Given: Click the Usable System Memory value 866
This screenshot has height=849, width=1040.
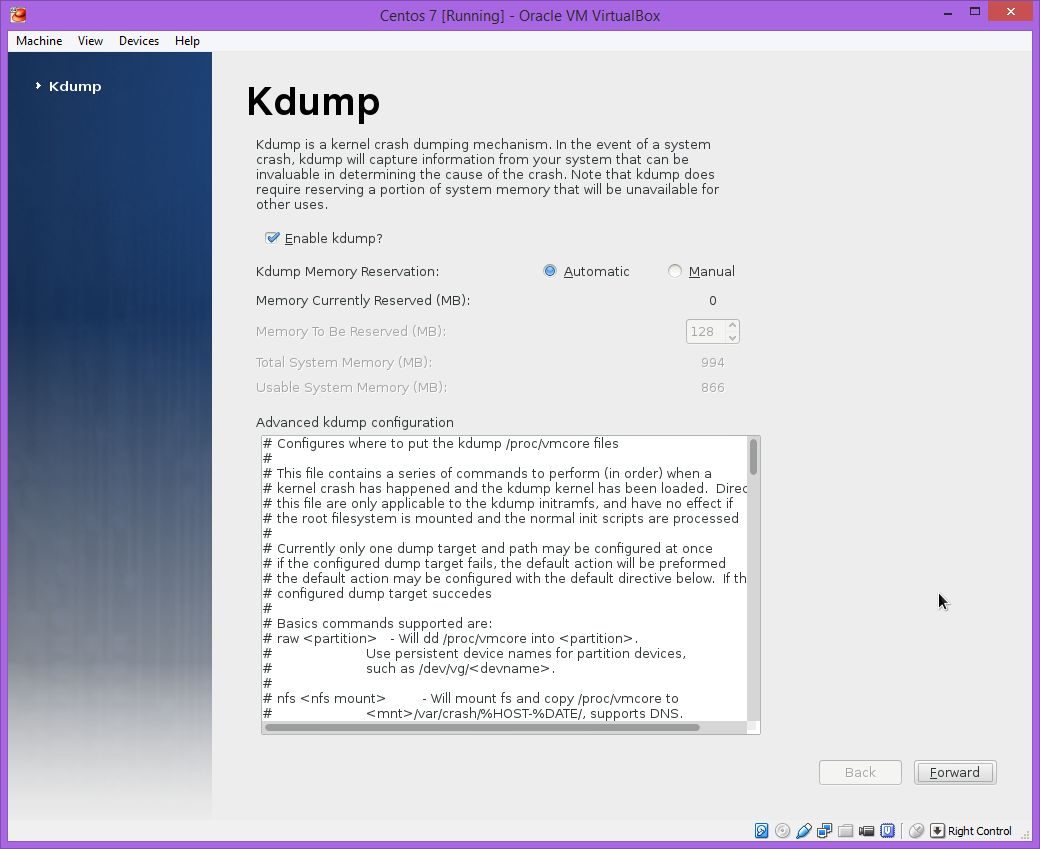Looking at the screenshot, I should [x=712, y=387].
